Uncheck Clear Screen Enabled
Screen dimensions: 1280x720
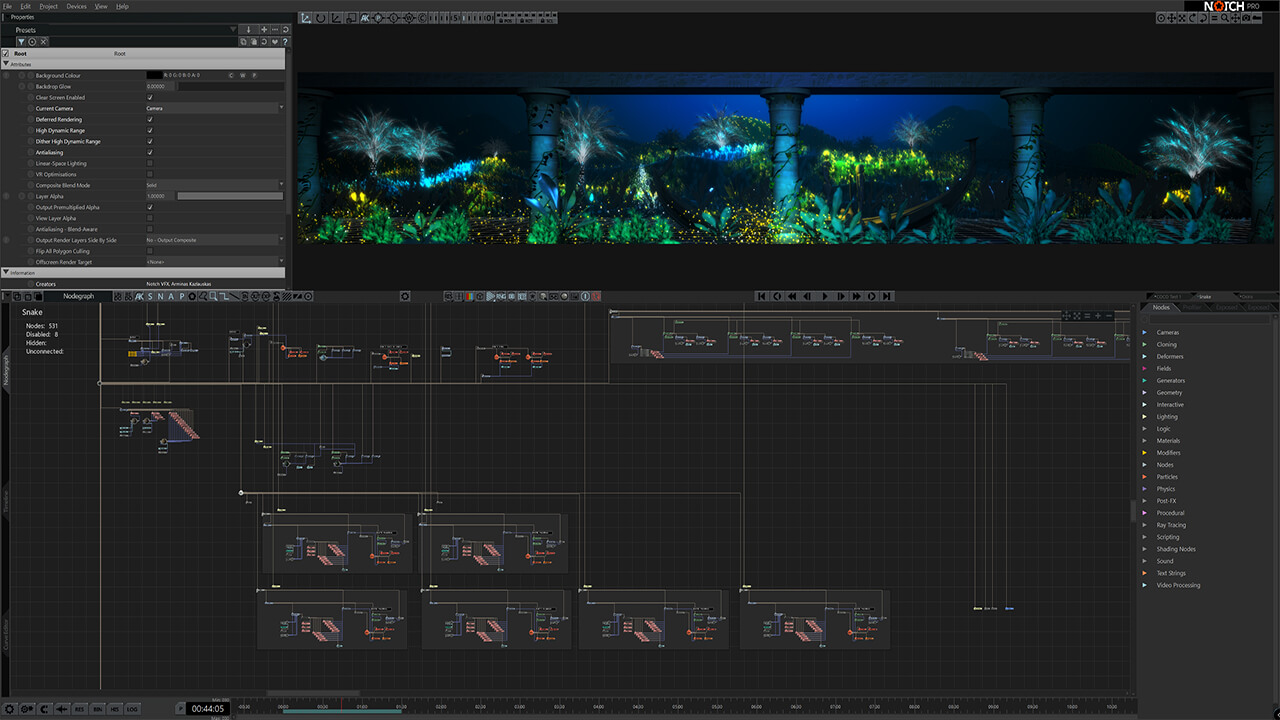point(150,97)
